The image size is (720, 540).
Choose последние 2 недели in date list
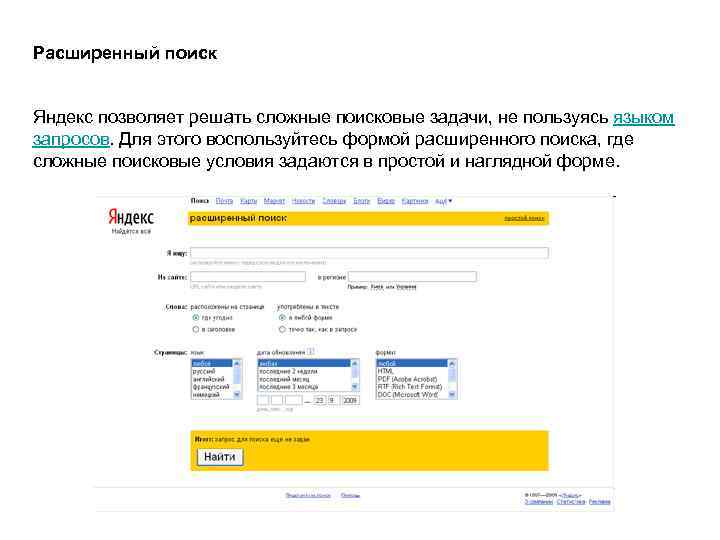304,371
